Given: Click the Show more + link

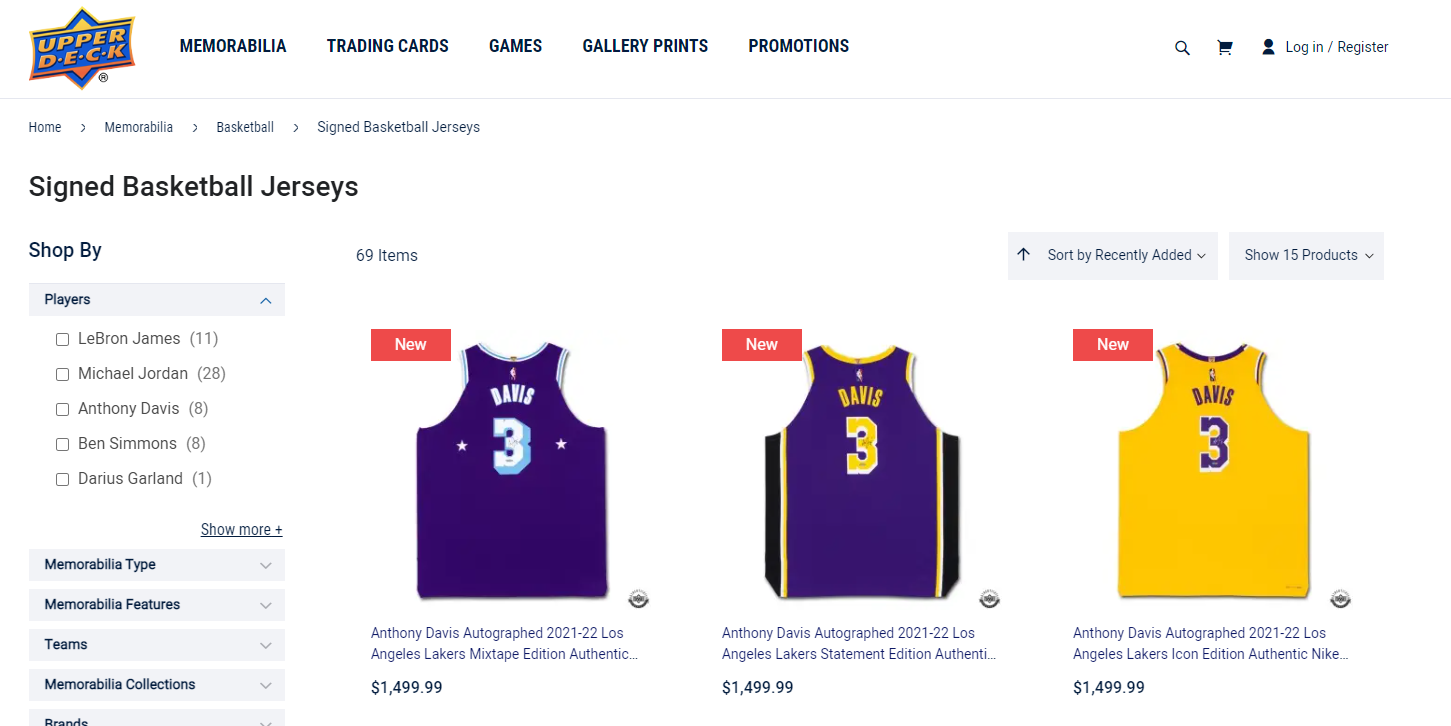Looking at the screenshot, I should (241, 530).
